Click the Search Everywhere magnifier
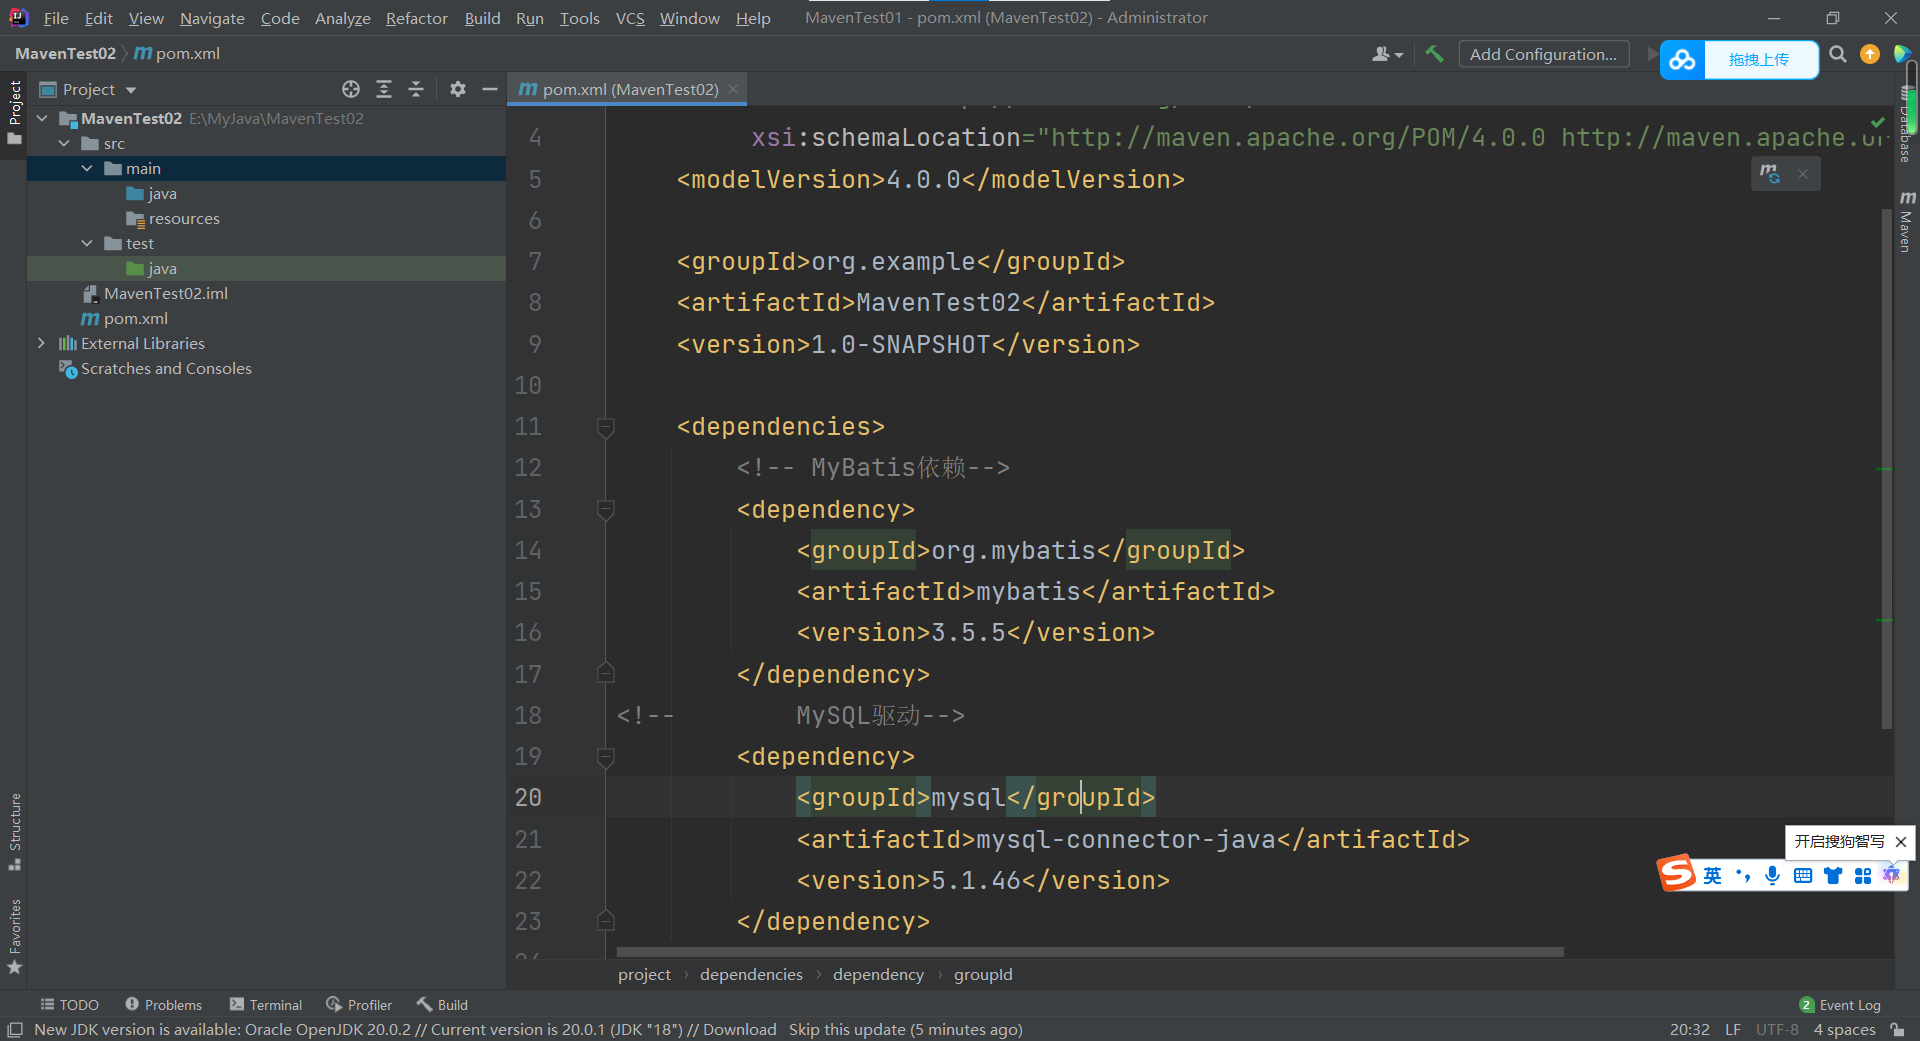The image size is (1920, 1041). pos(1838,54)
